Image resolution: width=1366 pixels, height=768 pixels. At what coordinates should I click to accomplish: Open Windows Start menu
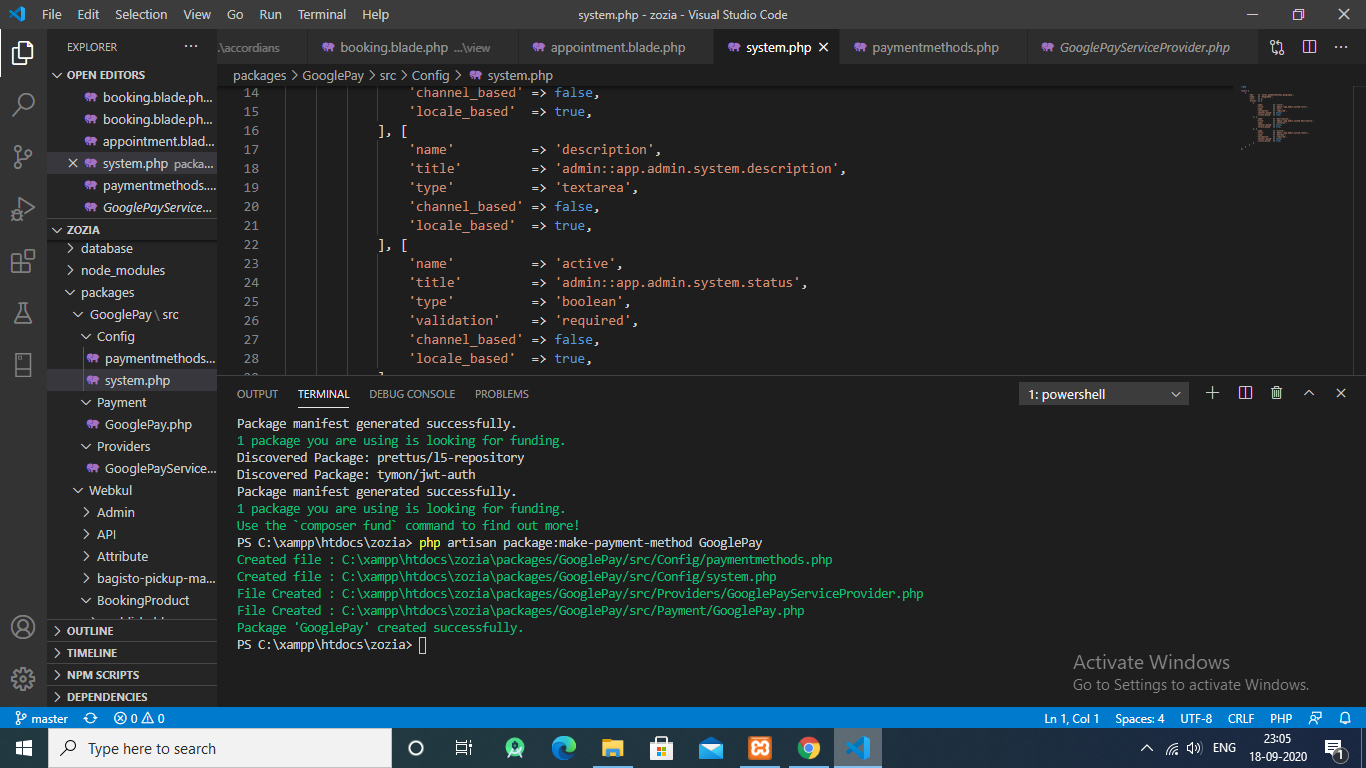(23, 748)
